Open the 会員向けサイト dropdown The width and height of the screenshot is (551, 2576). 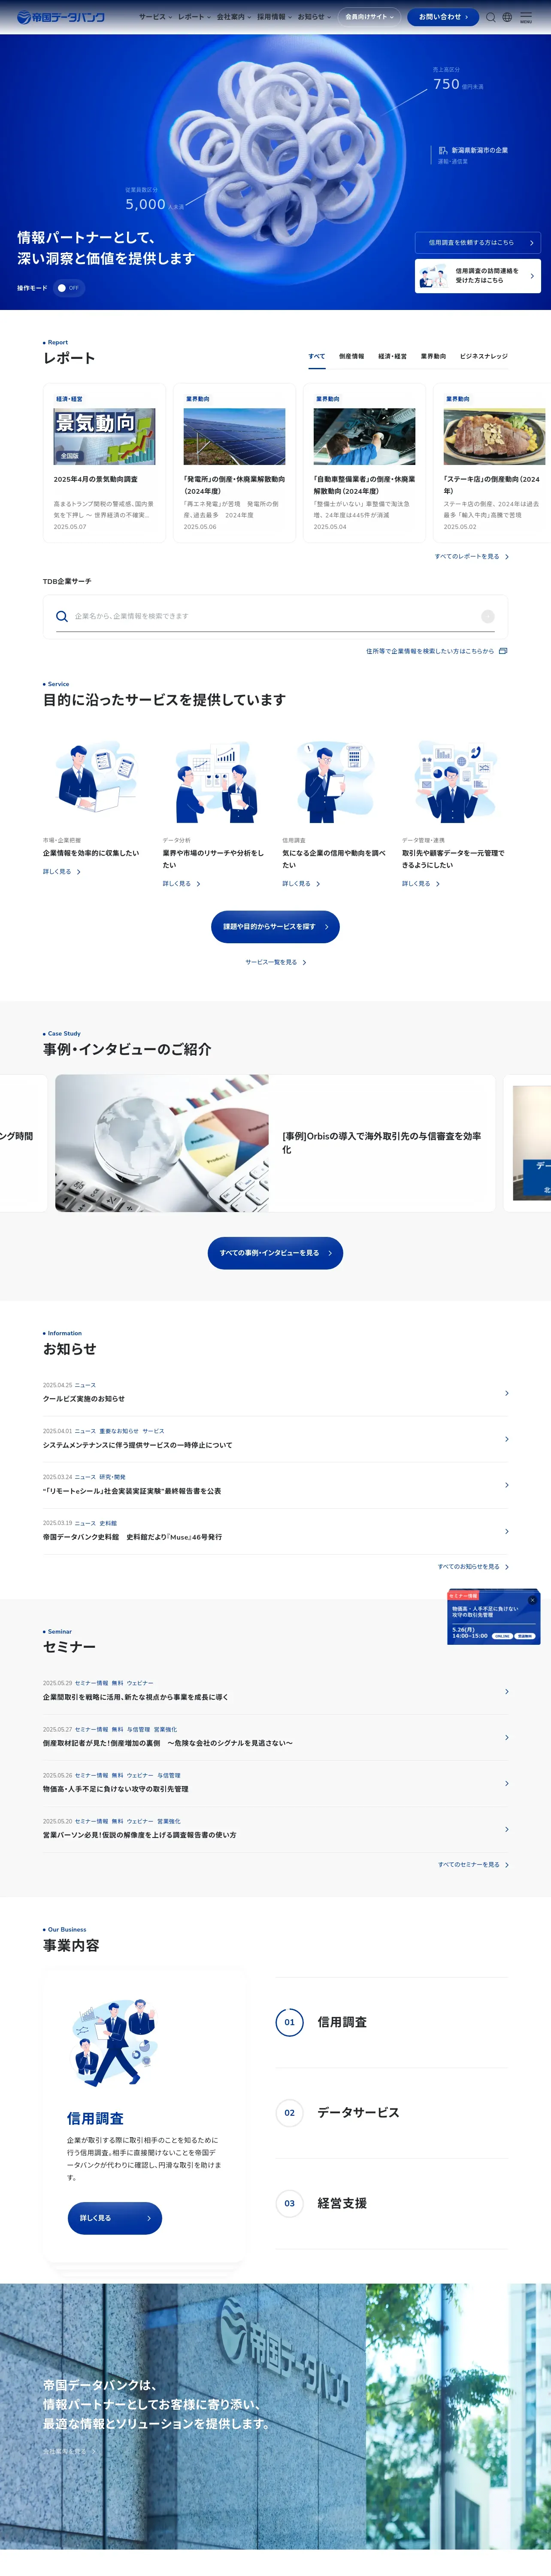[x=369, y=17]
